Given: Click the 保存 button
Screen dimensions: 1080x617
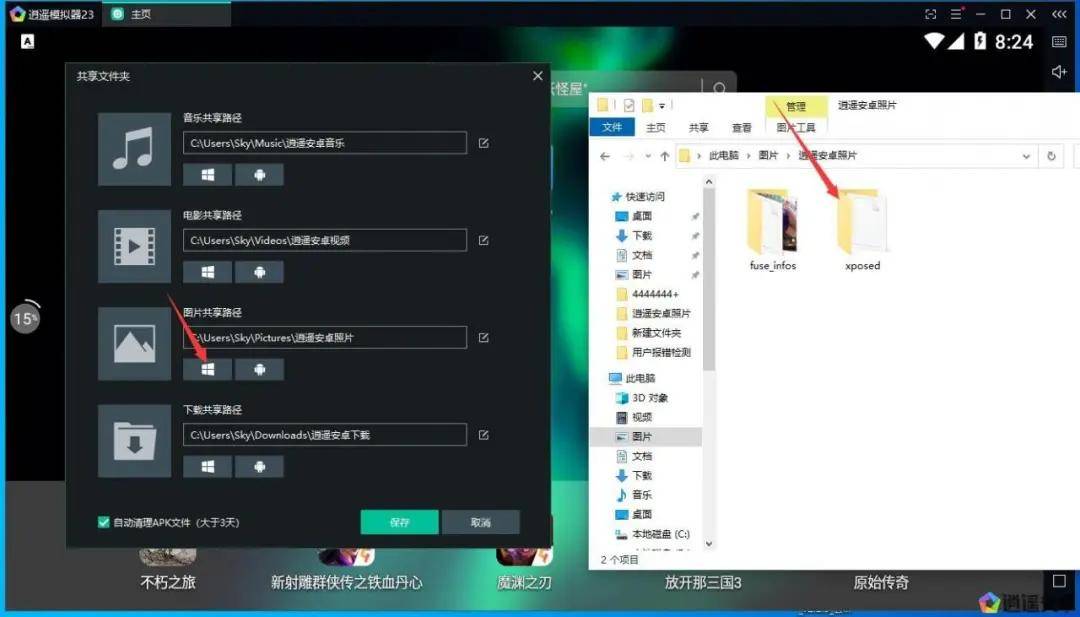Looking at the screenshot, I should (399, 522).
